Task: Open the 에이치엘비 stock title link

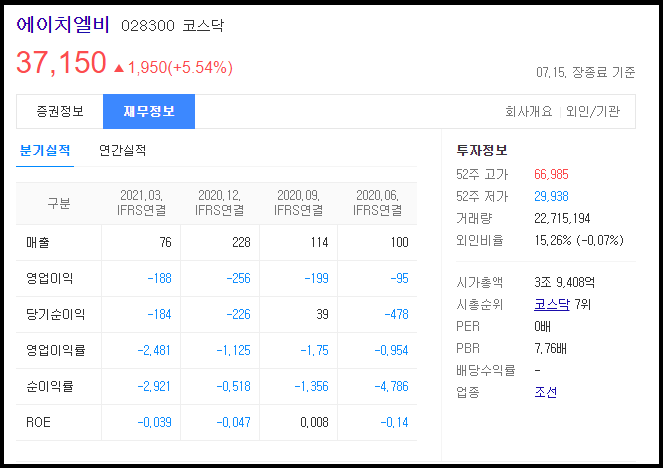Action: (63, 25)
